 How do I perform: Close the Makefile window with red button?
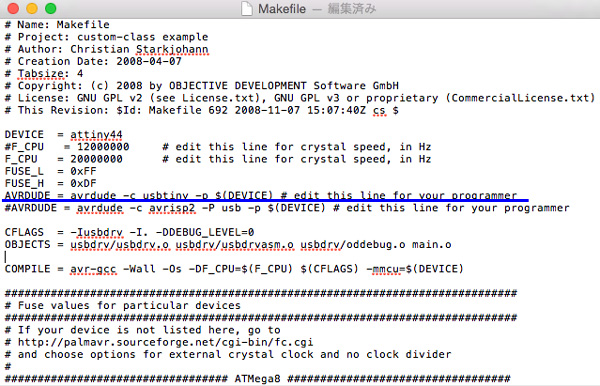coord(13,8)
